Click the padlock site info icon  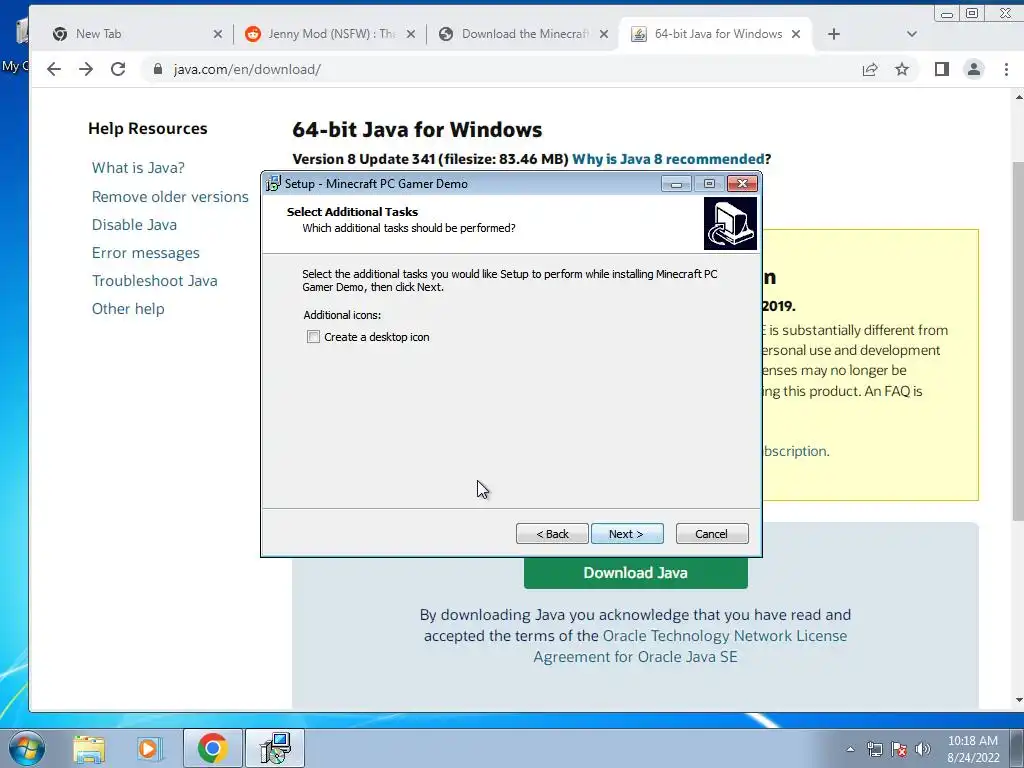click(157, 69)
